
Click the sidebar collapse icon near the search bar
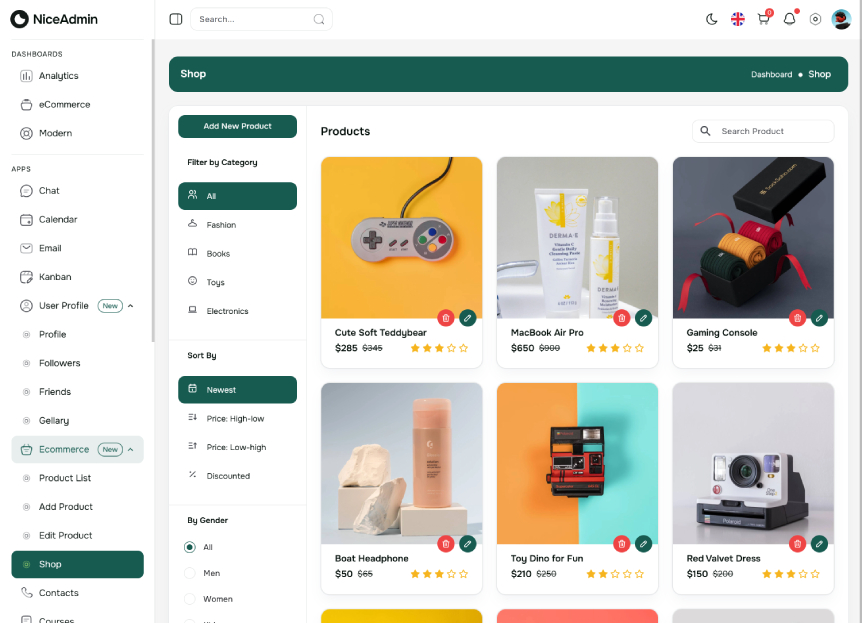tap(176, 18)
